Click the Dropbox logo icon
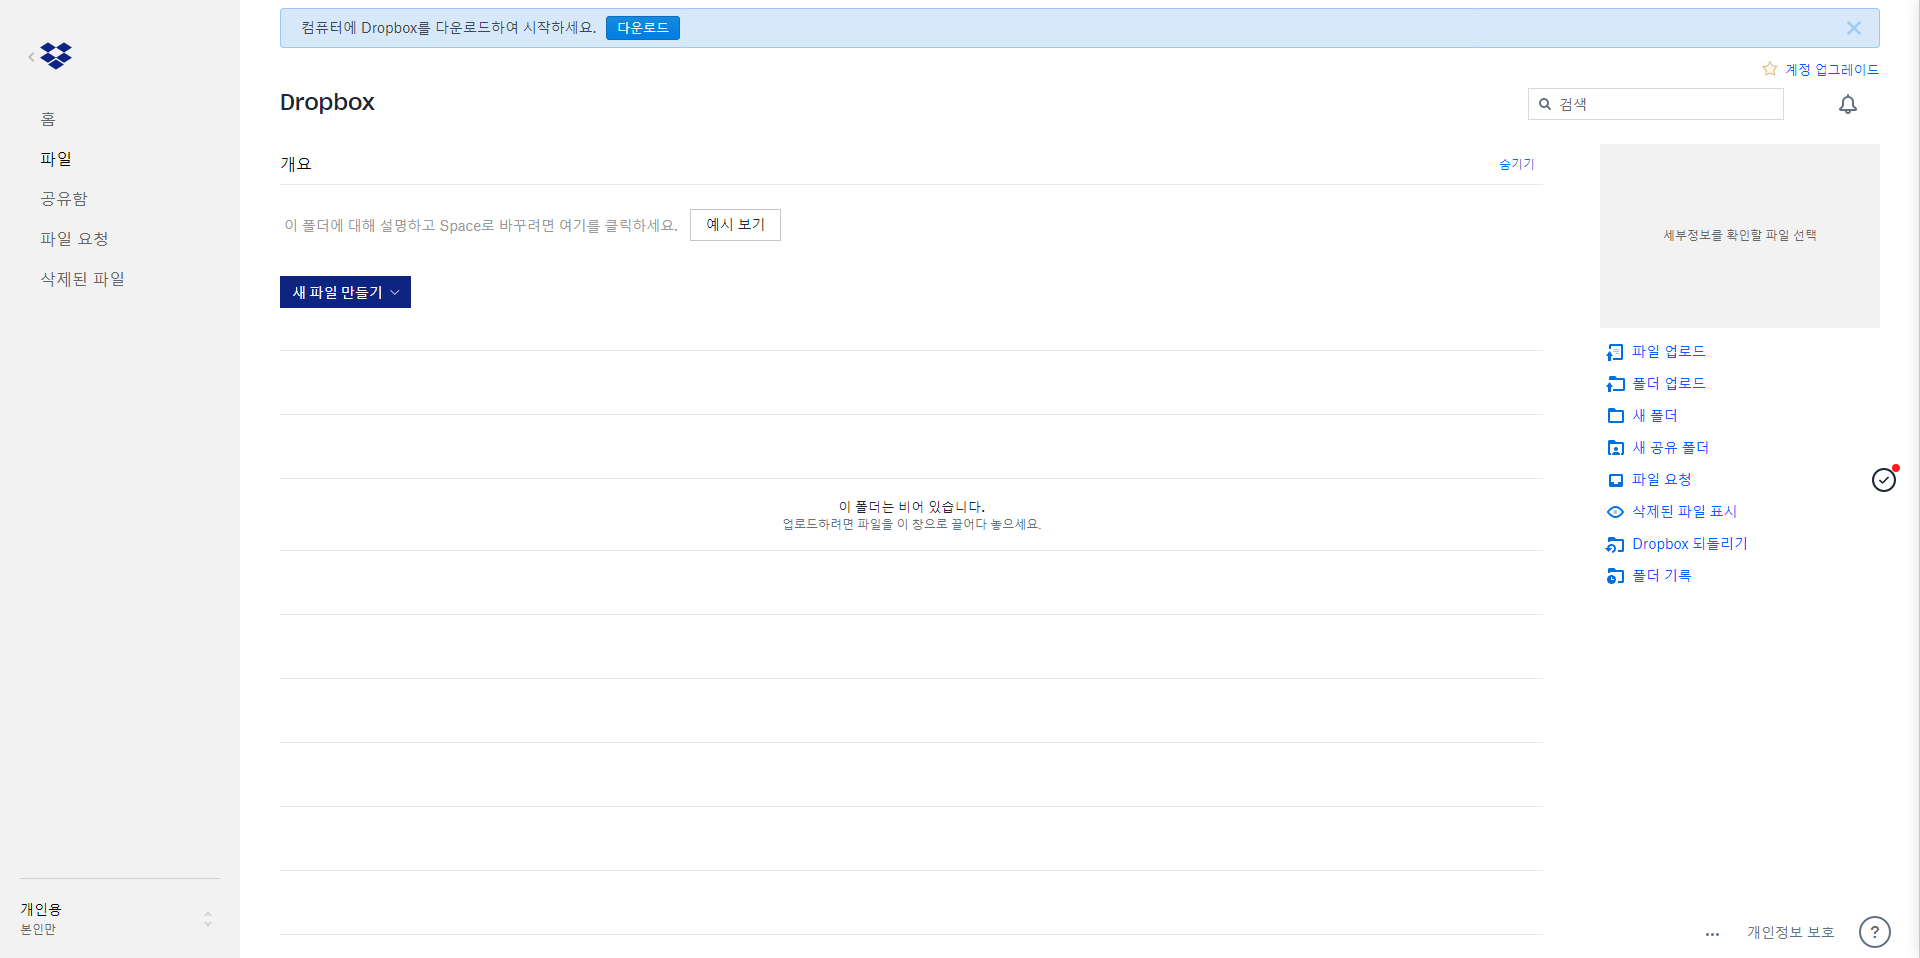The width and height of the screenshot is (1920, 958). (56, 56)
